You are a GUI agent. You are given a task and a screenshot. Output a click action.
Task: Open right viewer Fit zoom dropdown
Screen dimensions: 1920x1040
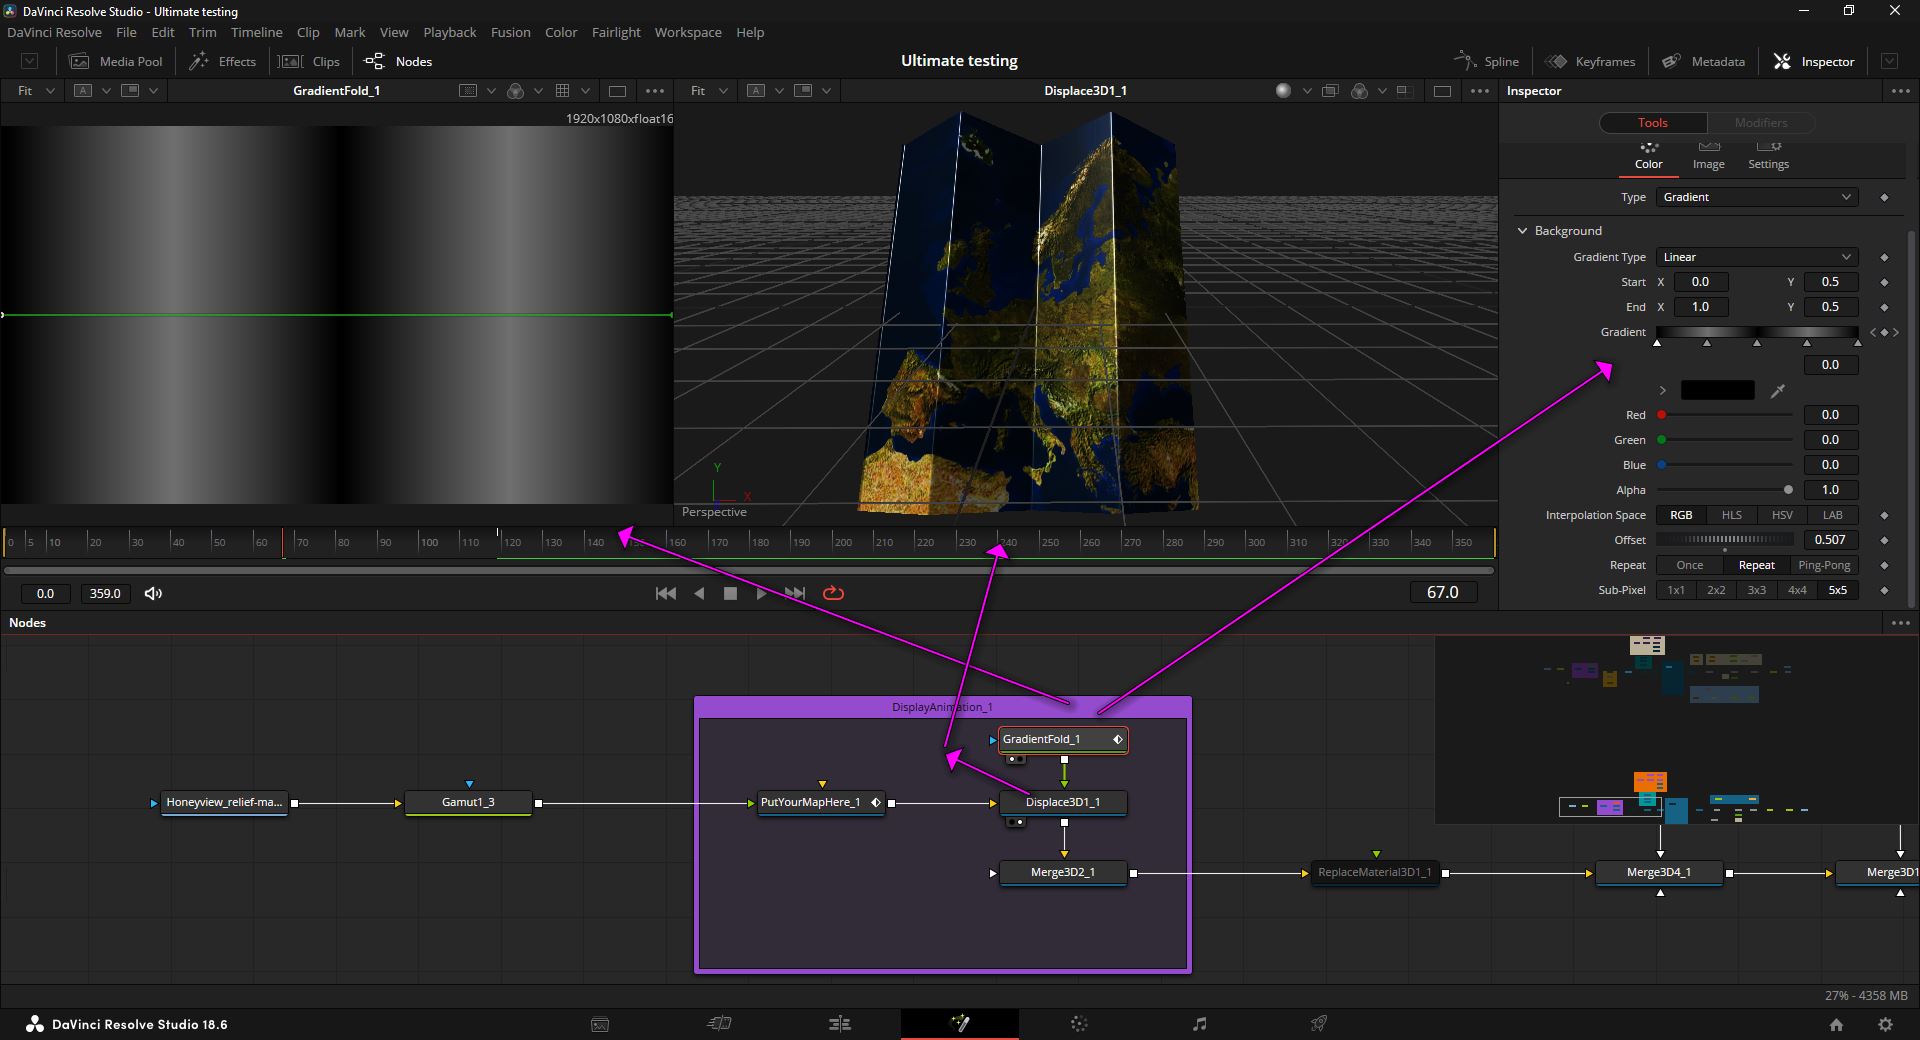coord(708,91)
